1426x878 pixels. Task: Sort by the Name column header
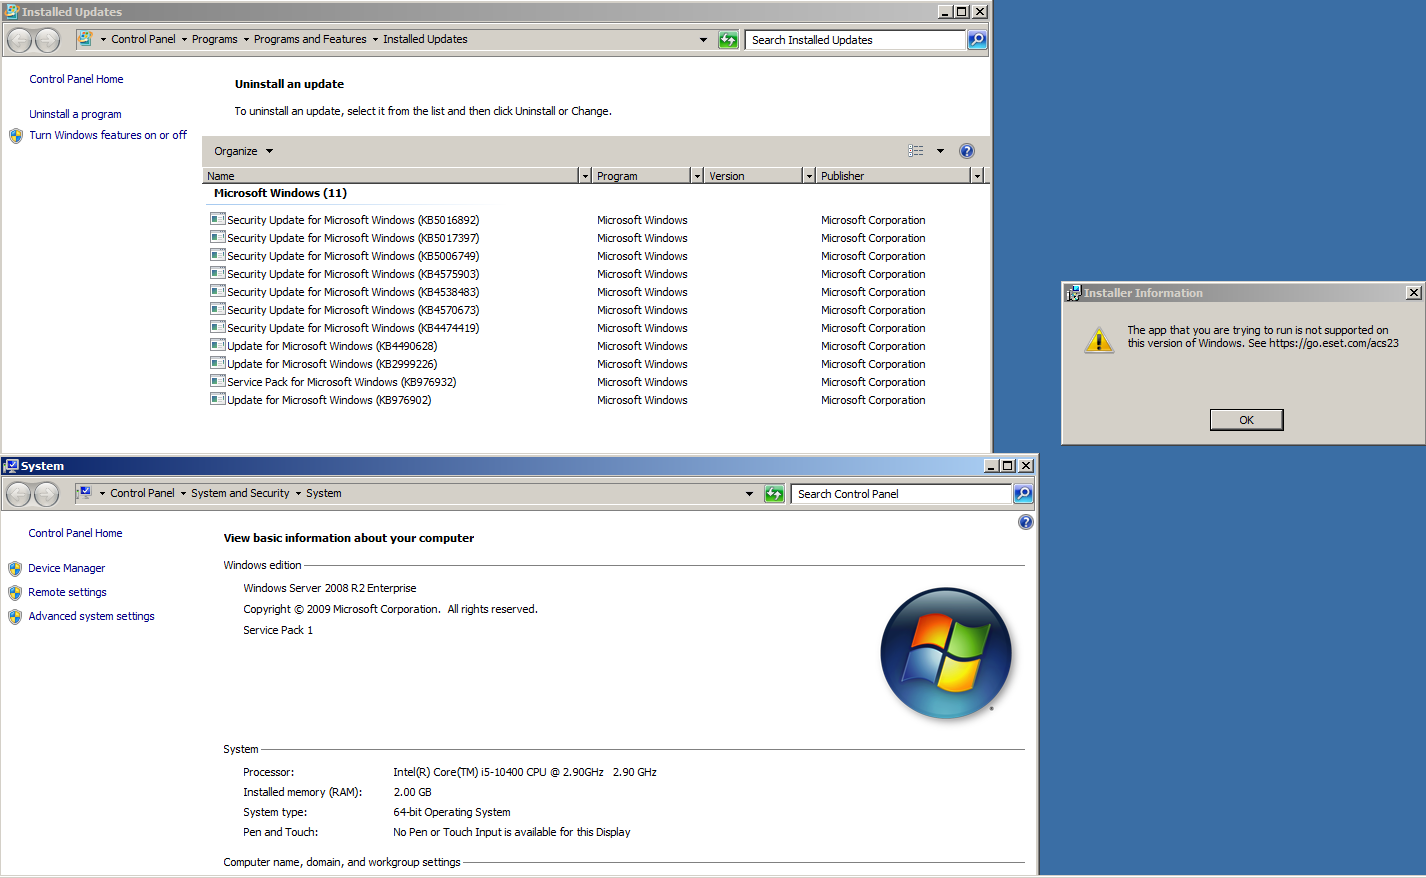click(x=391, y=176)
